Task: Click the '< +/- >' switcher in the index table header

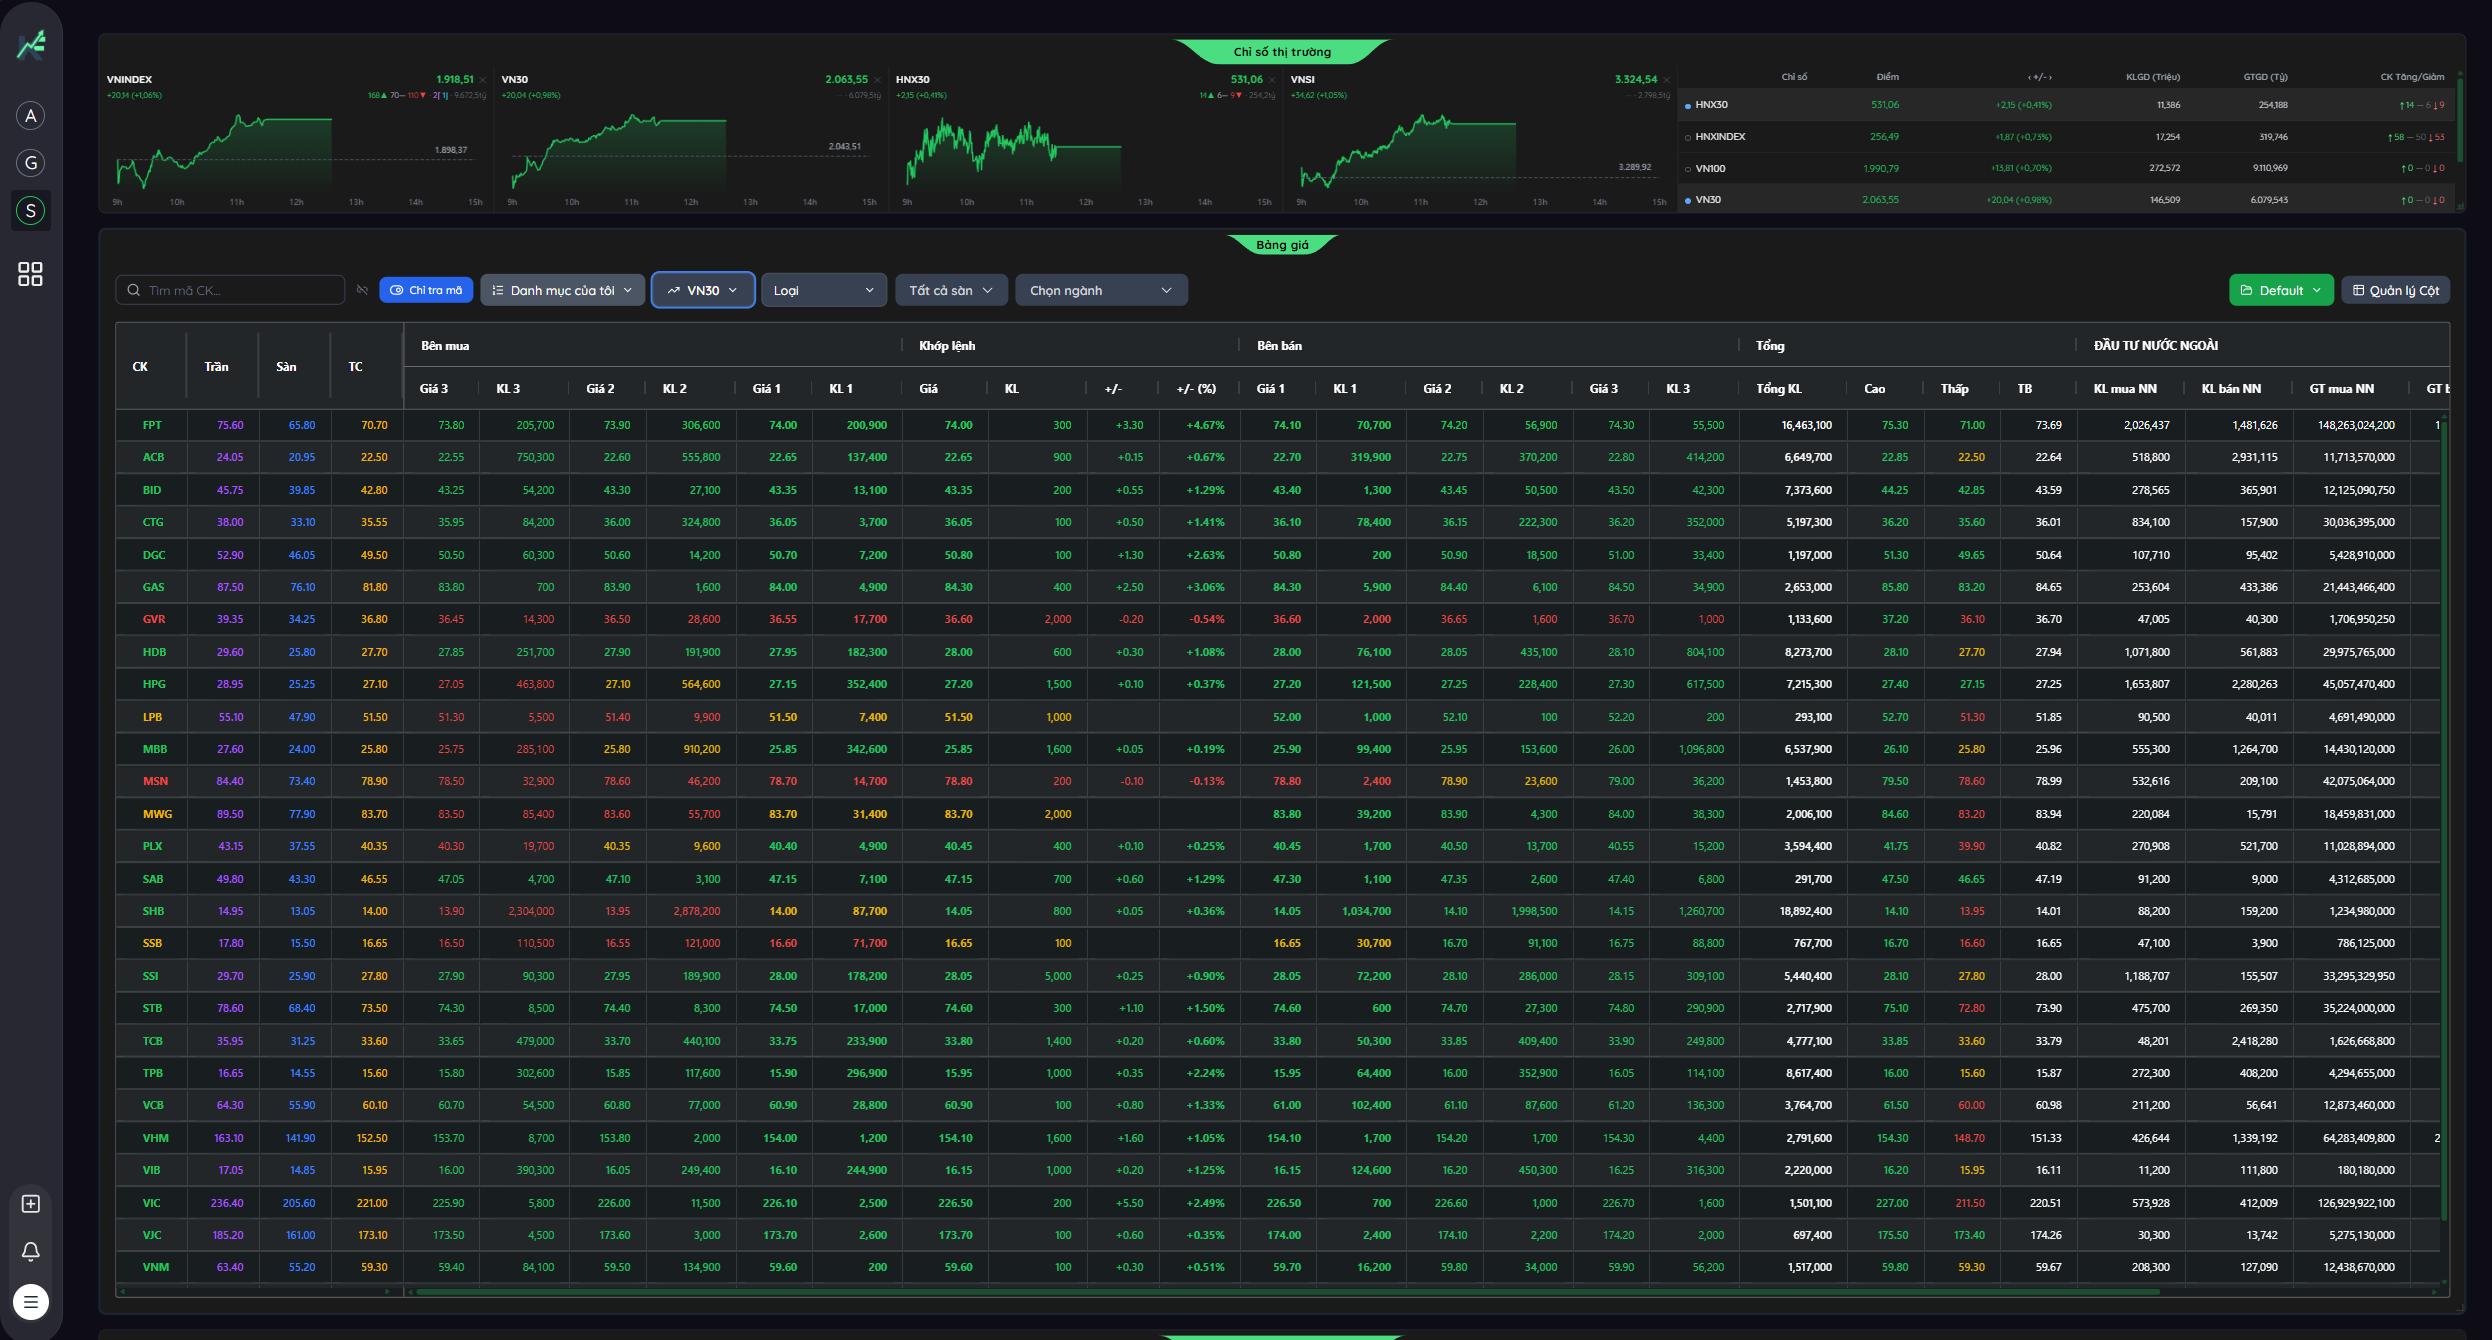Action: [2039, 77]
